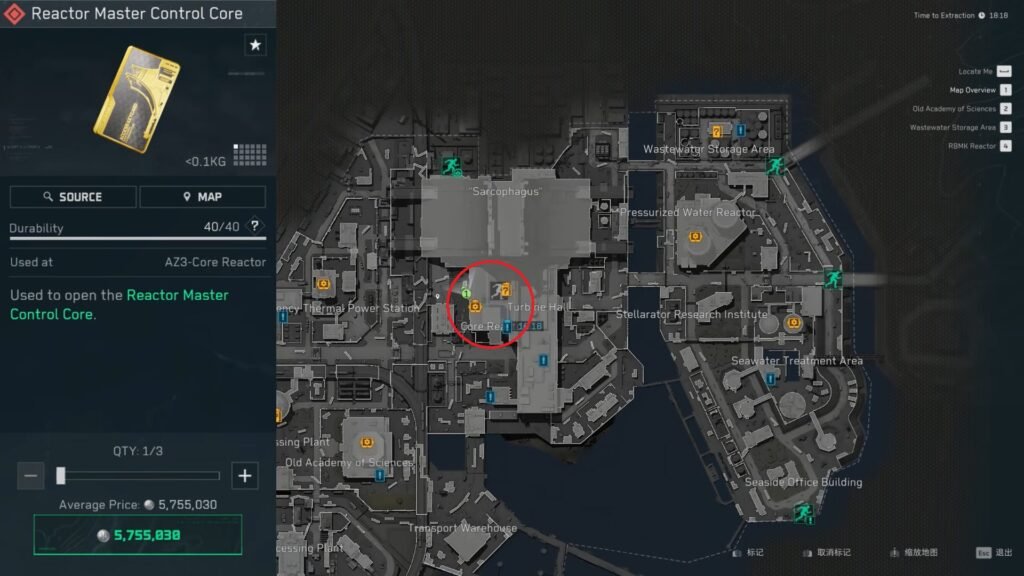Click the 缩放地图 zoom map control
1024x576 pixels.
pyautogui.click(x=914, y=552)
